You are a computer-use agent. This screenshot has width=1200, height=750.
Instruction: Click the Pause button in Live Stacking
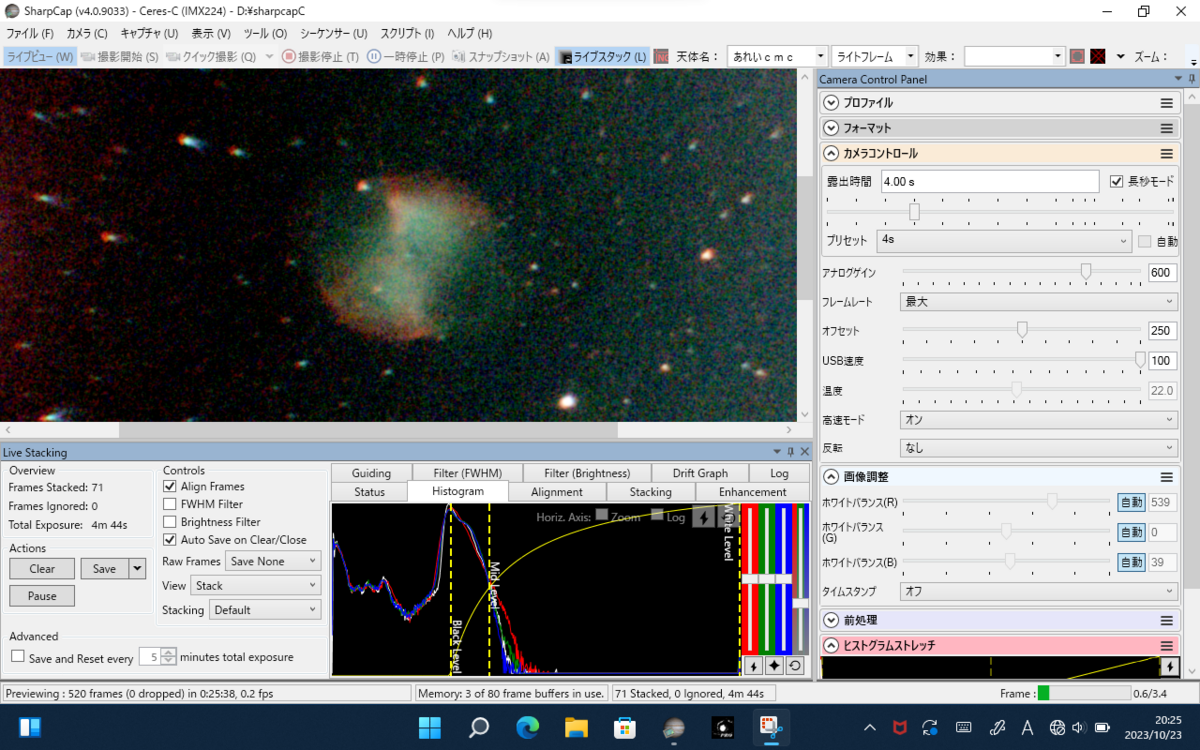click(x=42, y=596)
